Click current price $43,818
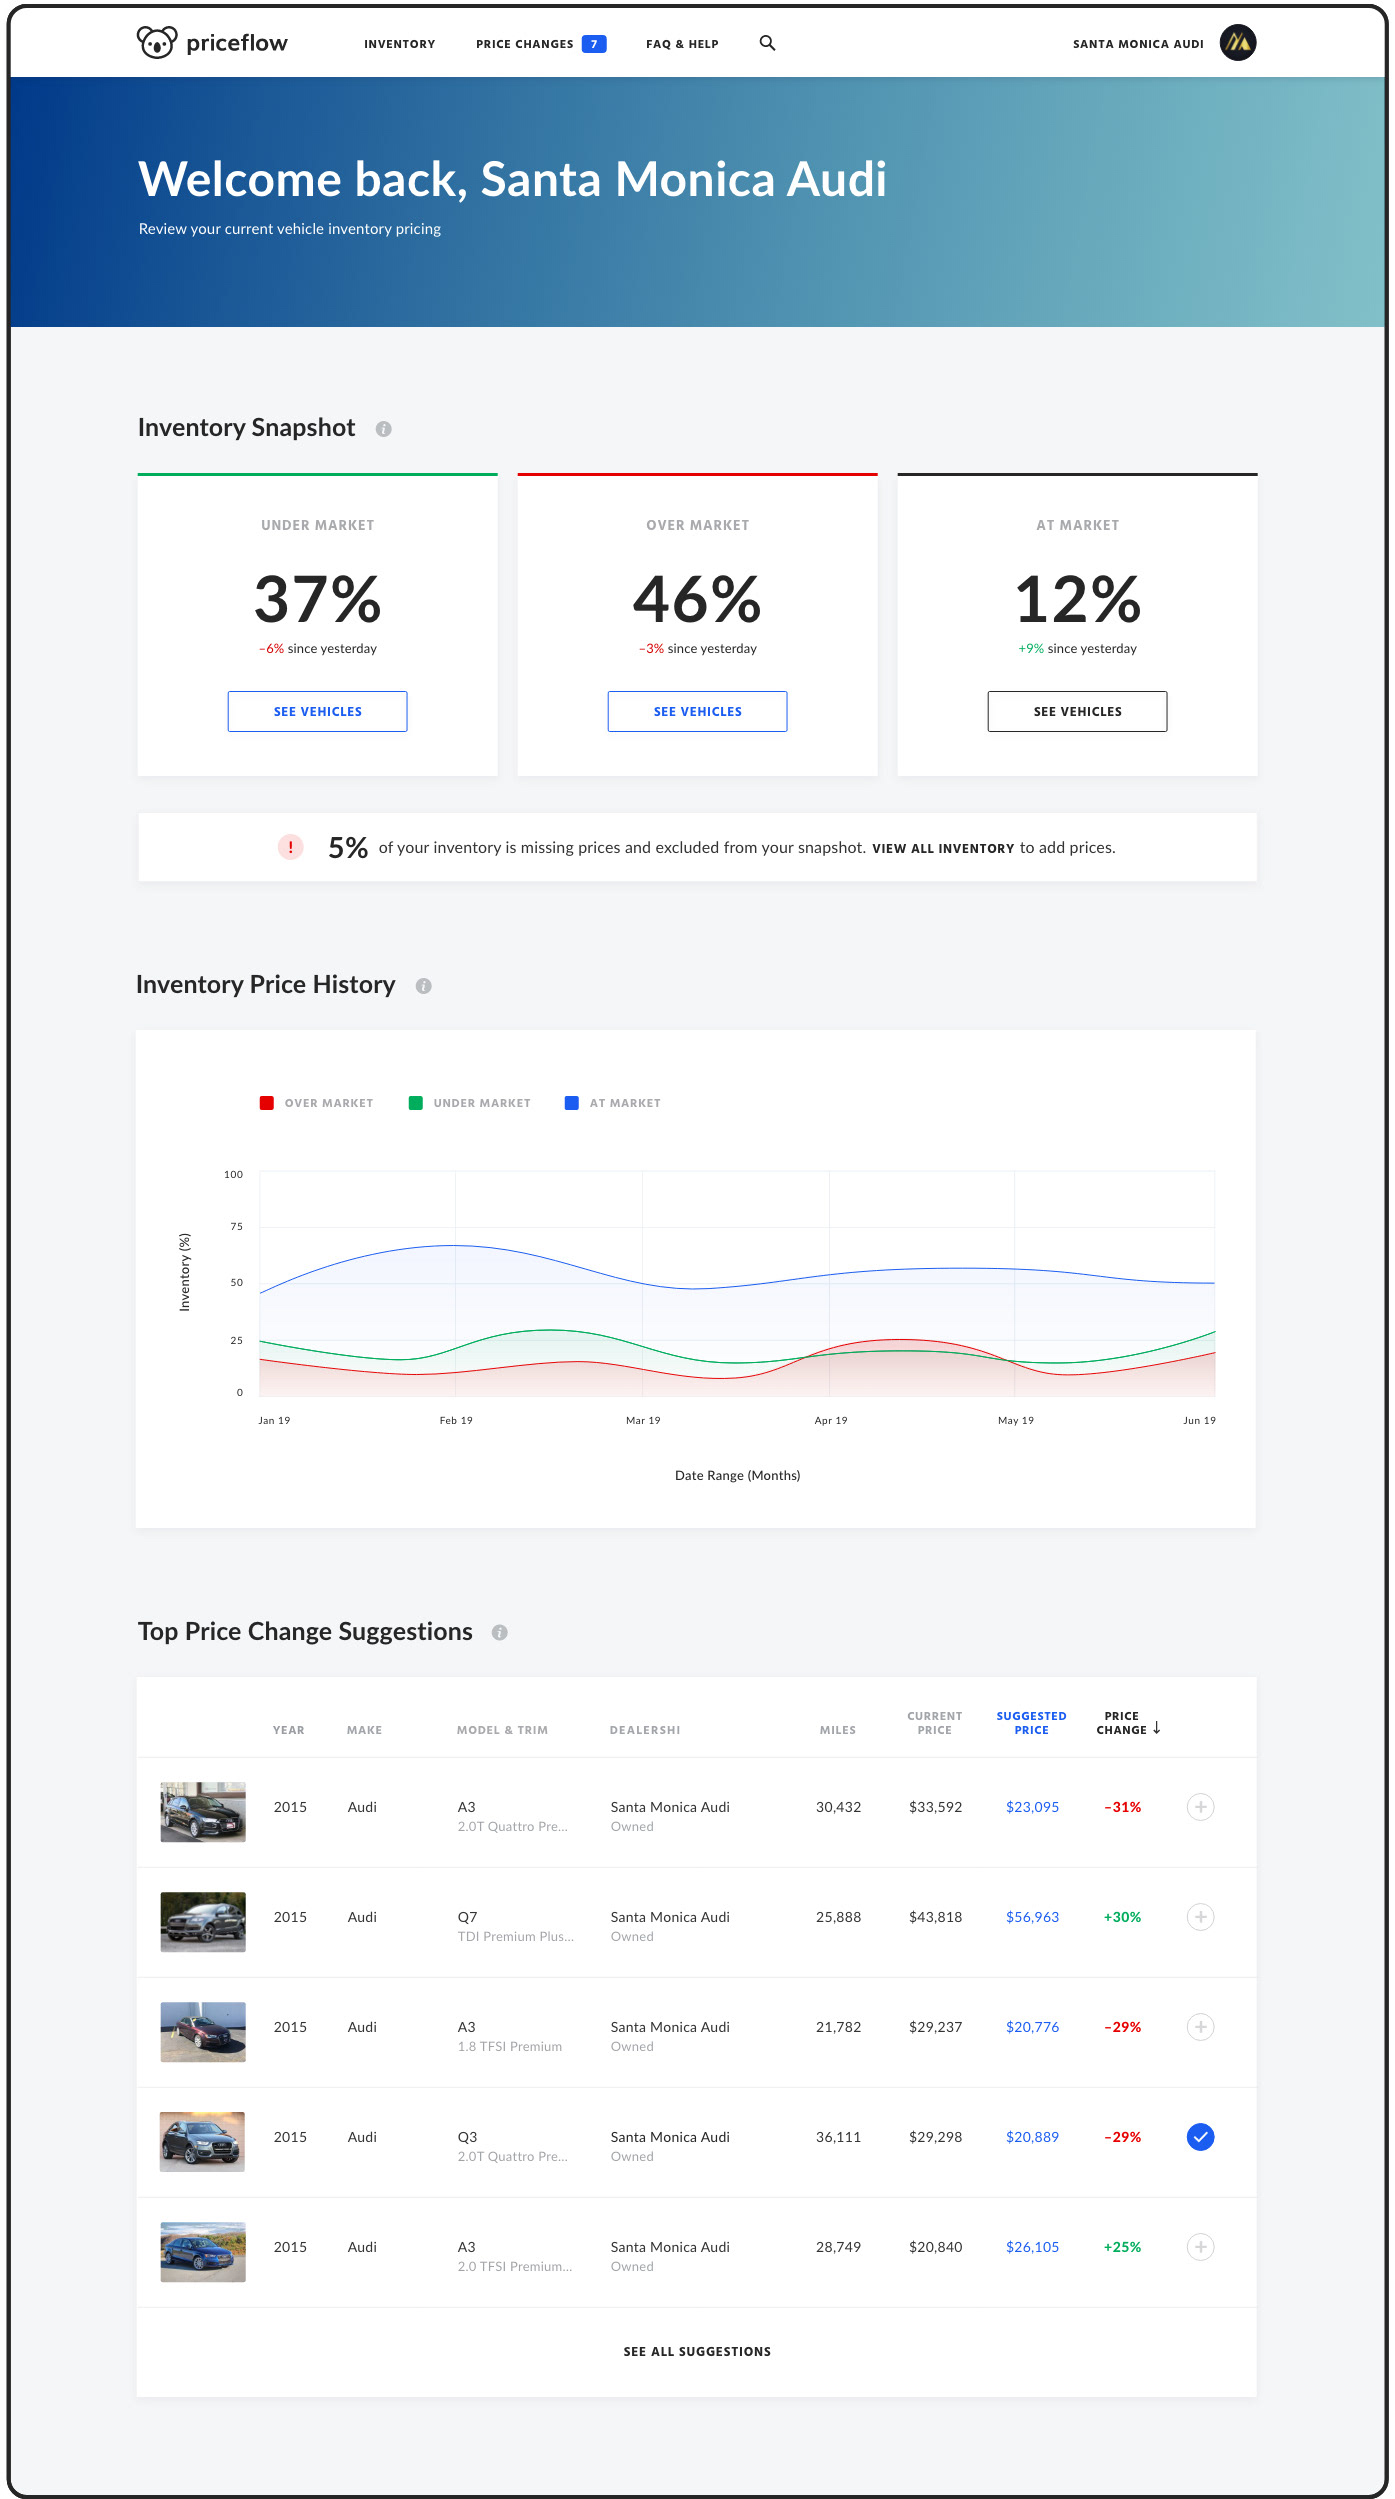The width and height of the screenshot is (1395, 2499). pos(935,1917)
